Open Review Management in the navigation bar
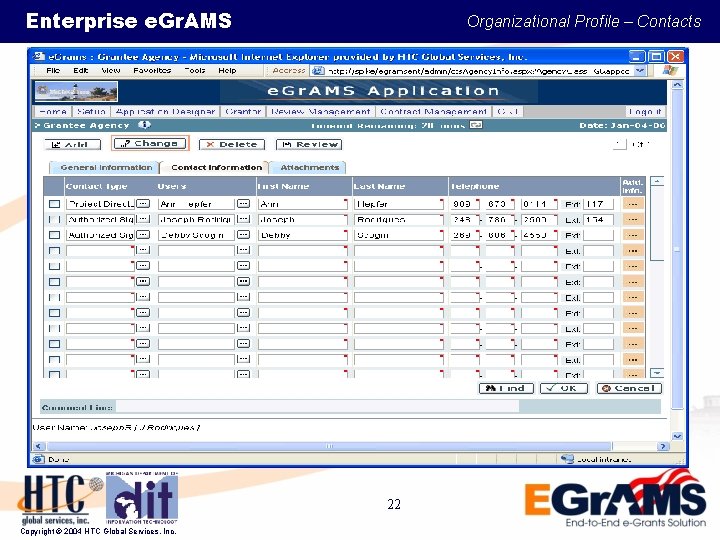Screen dimensions: 720x540 (x=321, y=112)
